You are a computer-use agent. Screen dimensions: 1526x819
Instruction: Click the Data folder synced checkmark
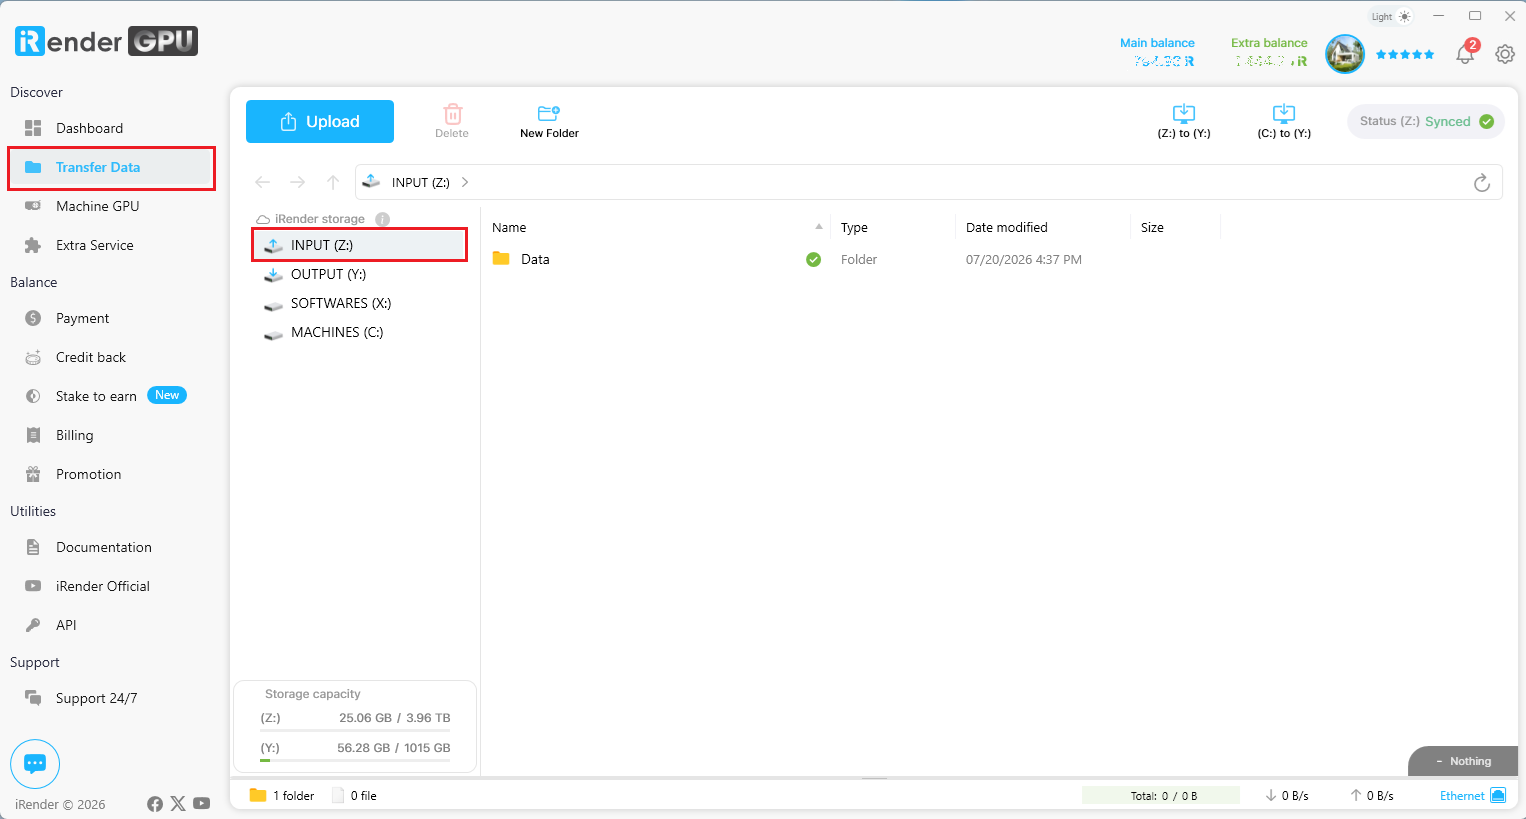(x=814, y=260)
